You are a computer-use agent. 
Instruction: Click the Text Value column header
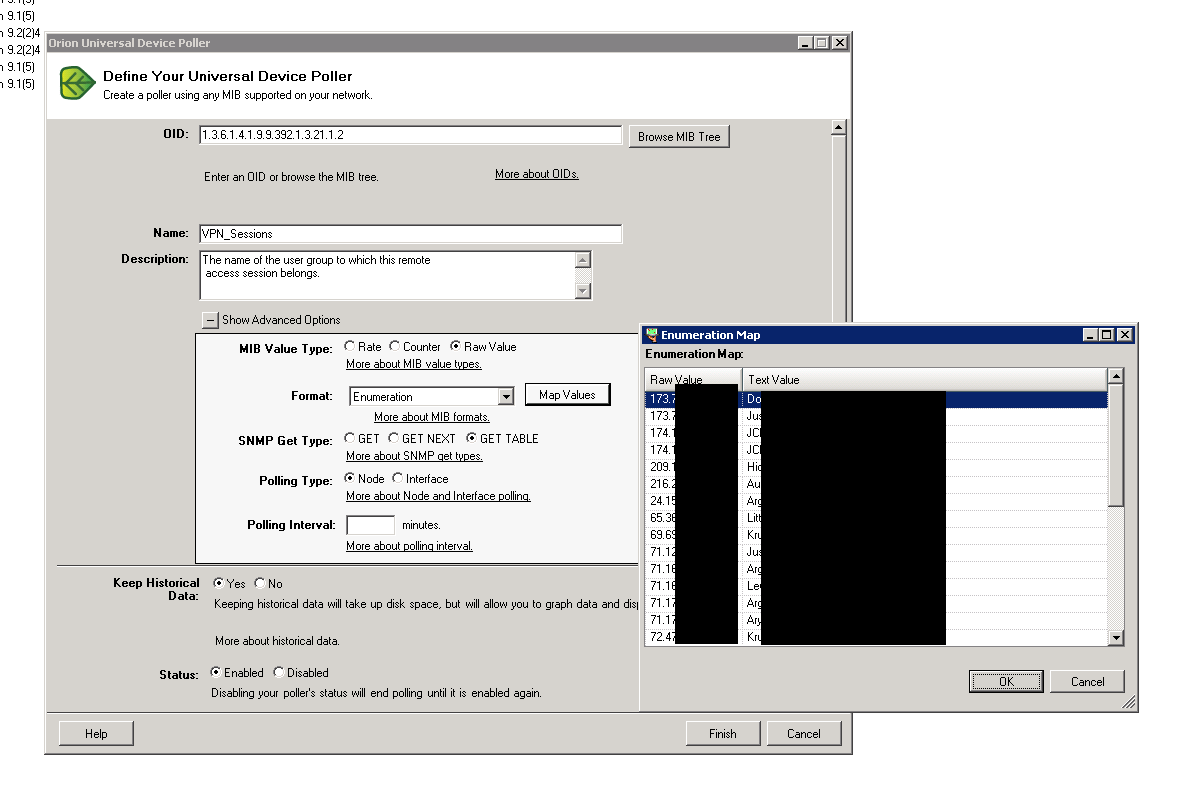924,379
